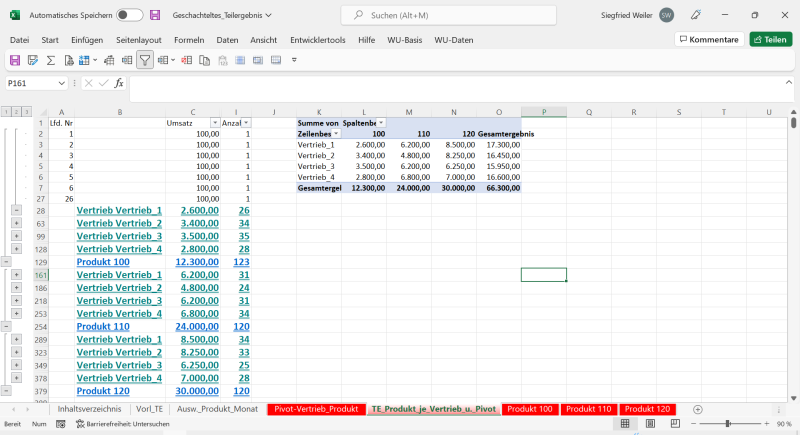Click the copy sheets icon
The image size is (800, 435).
[205, 60]
